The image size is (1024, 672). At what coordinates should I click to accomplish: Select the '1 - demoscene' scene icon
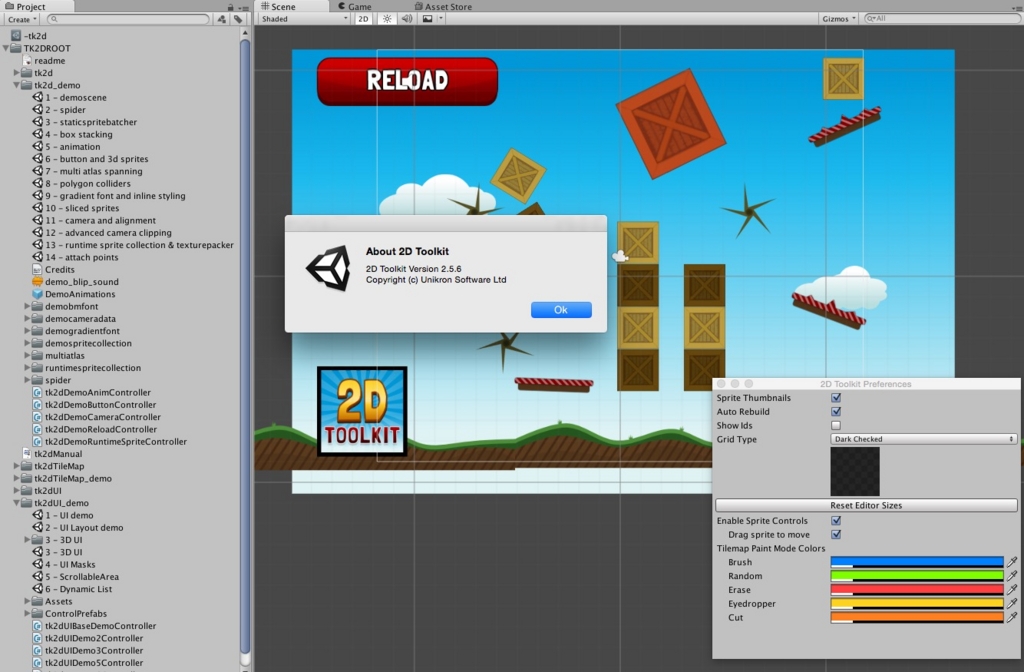[x=38, y=97]
